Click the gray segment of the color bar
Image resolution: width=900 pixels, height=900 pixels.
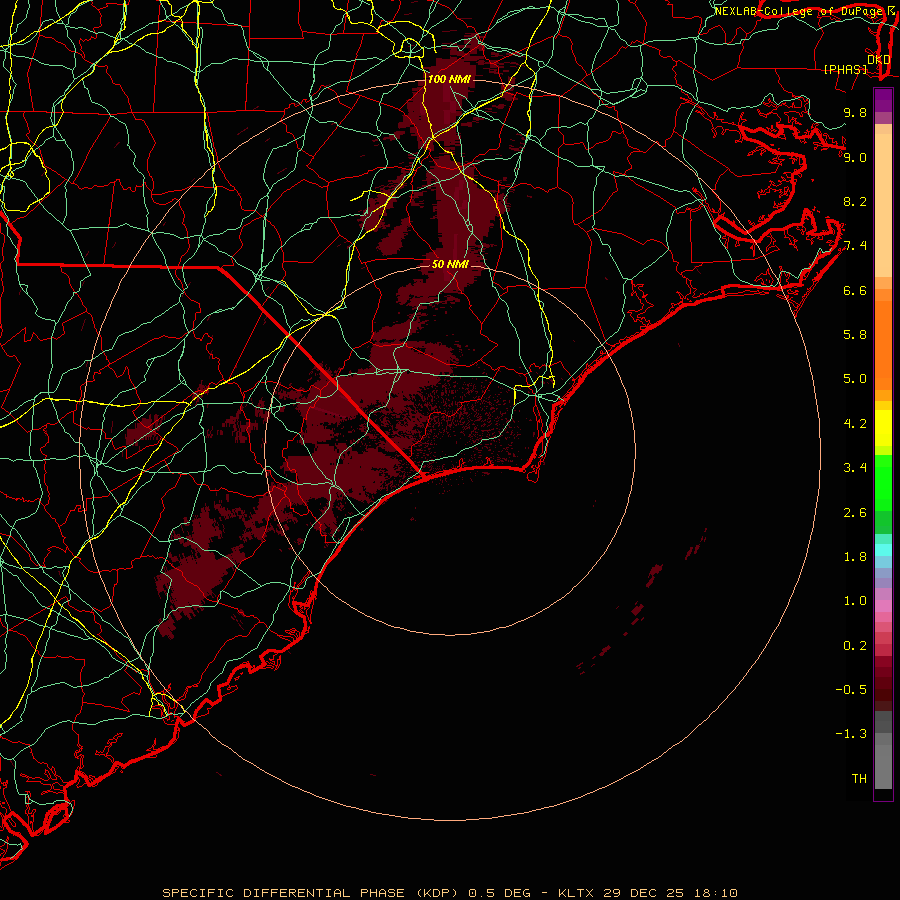(883, 751)
